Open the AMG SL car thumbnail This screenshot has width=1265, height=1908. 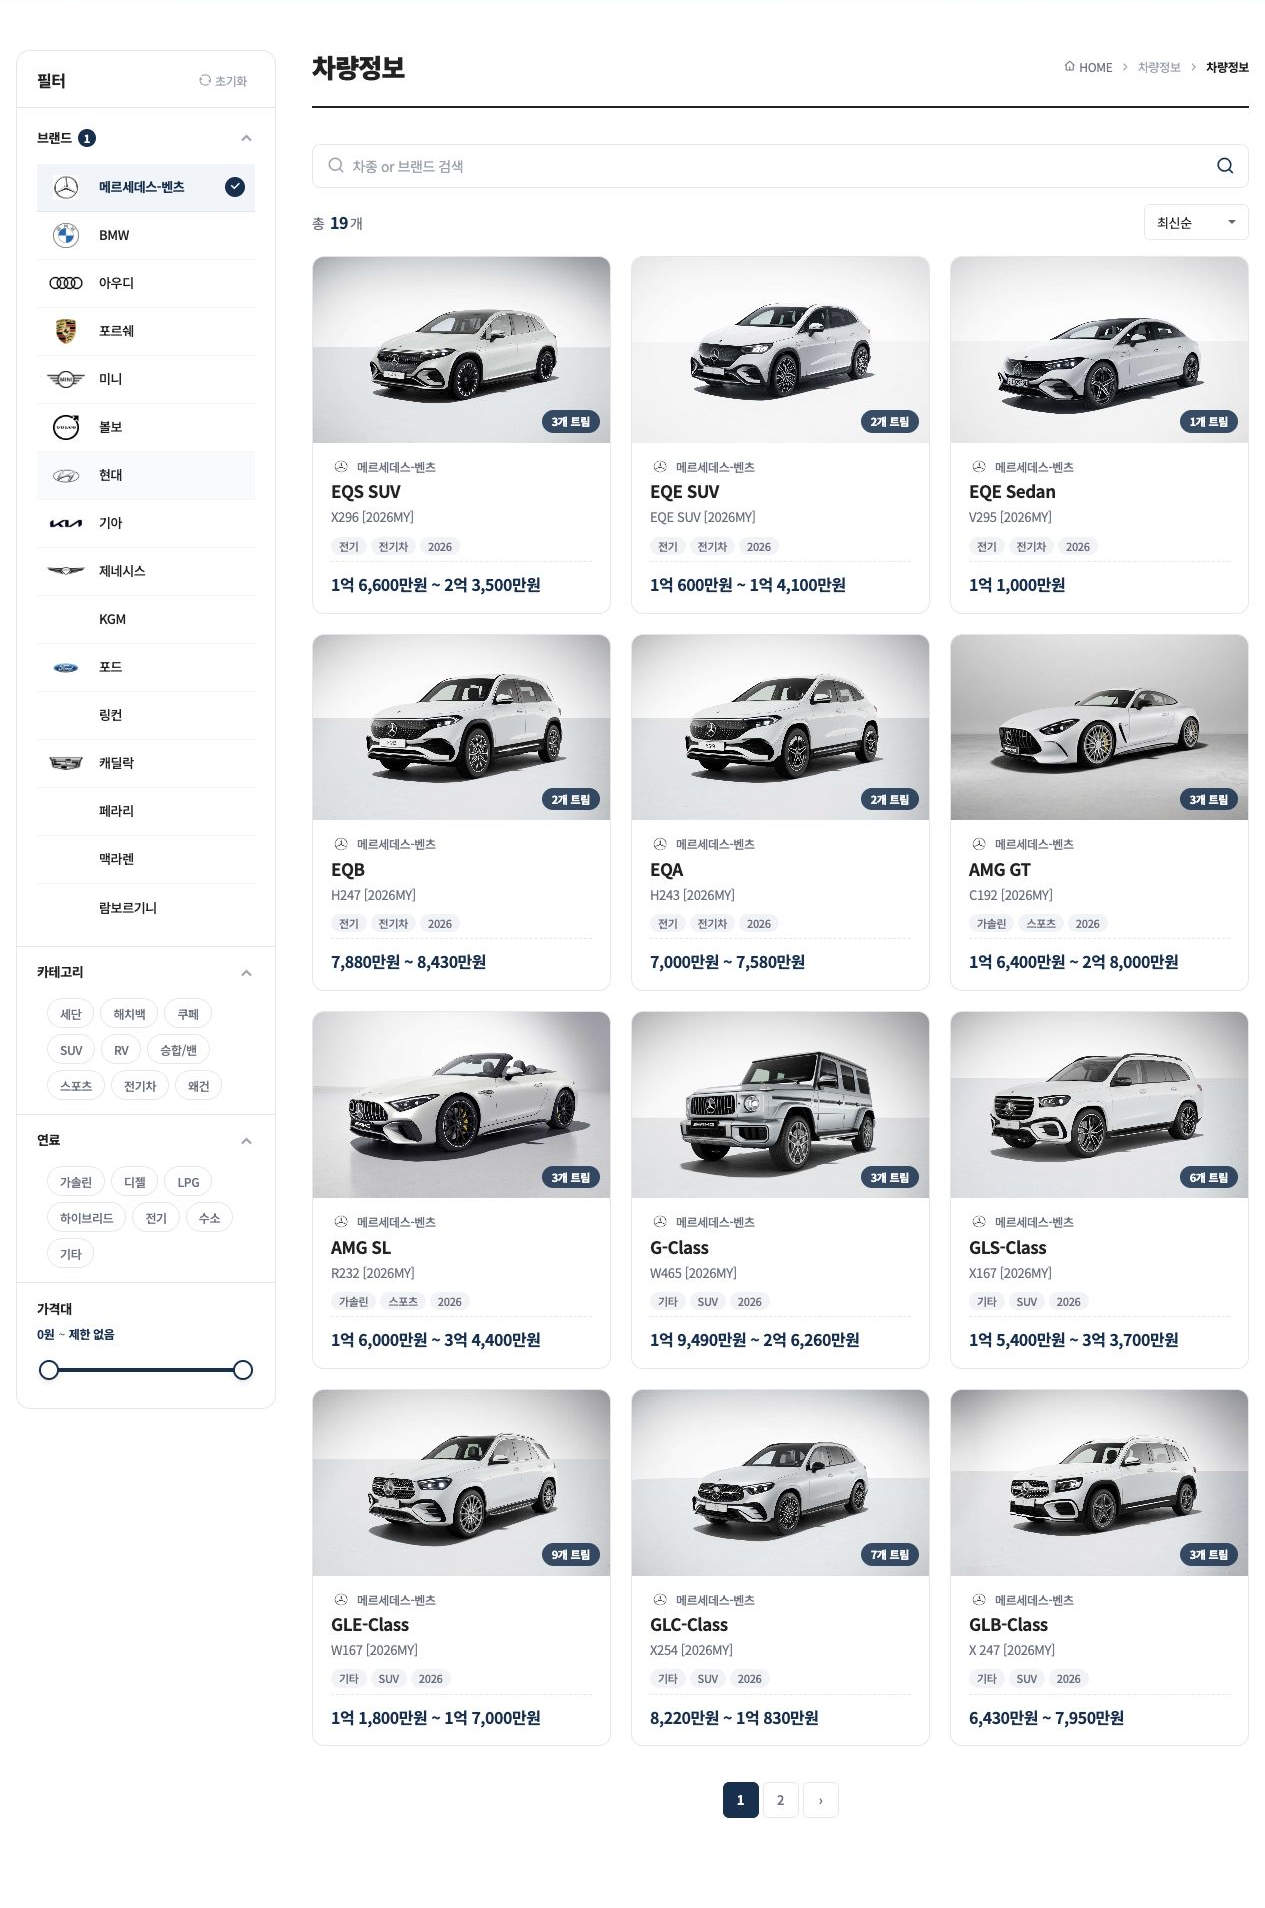[x=461, y=1105]
